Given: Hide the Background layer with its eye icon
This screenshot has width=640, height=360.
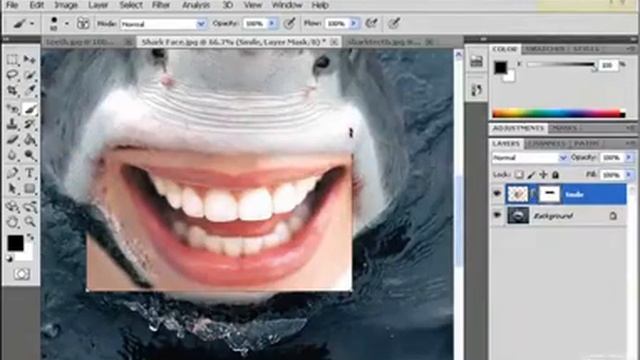Looking at the screenshot, I should (497, 215).
